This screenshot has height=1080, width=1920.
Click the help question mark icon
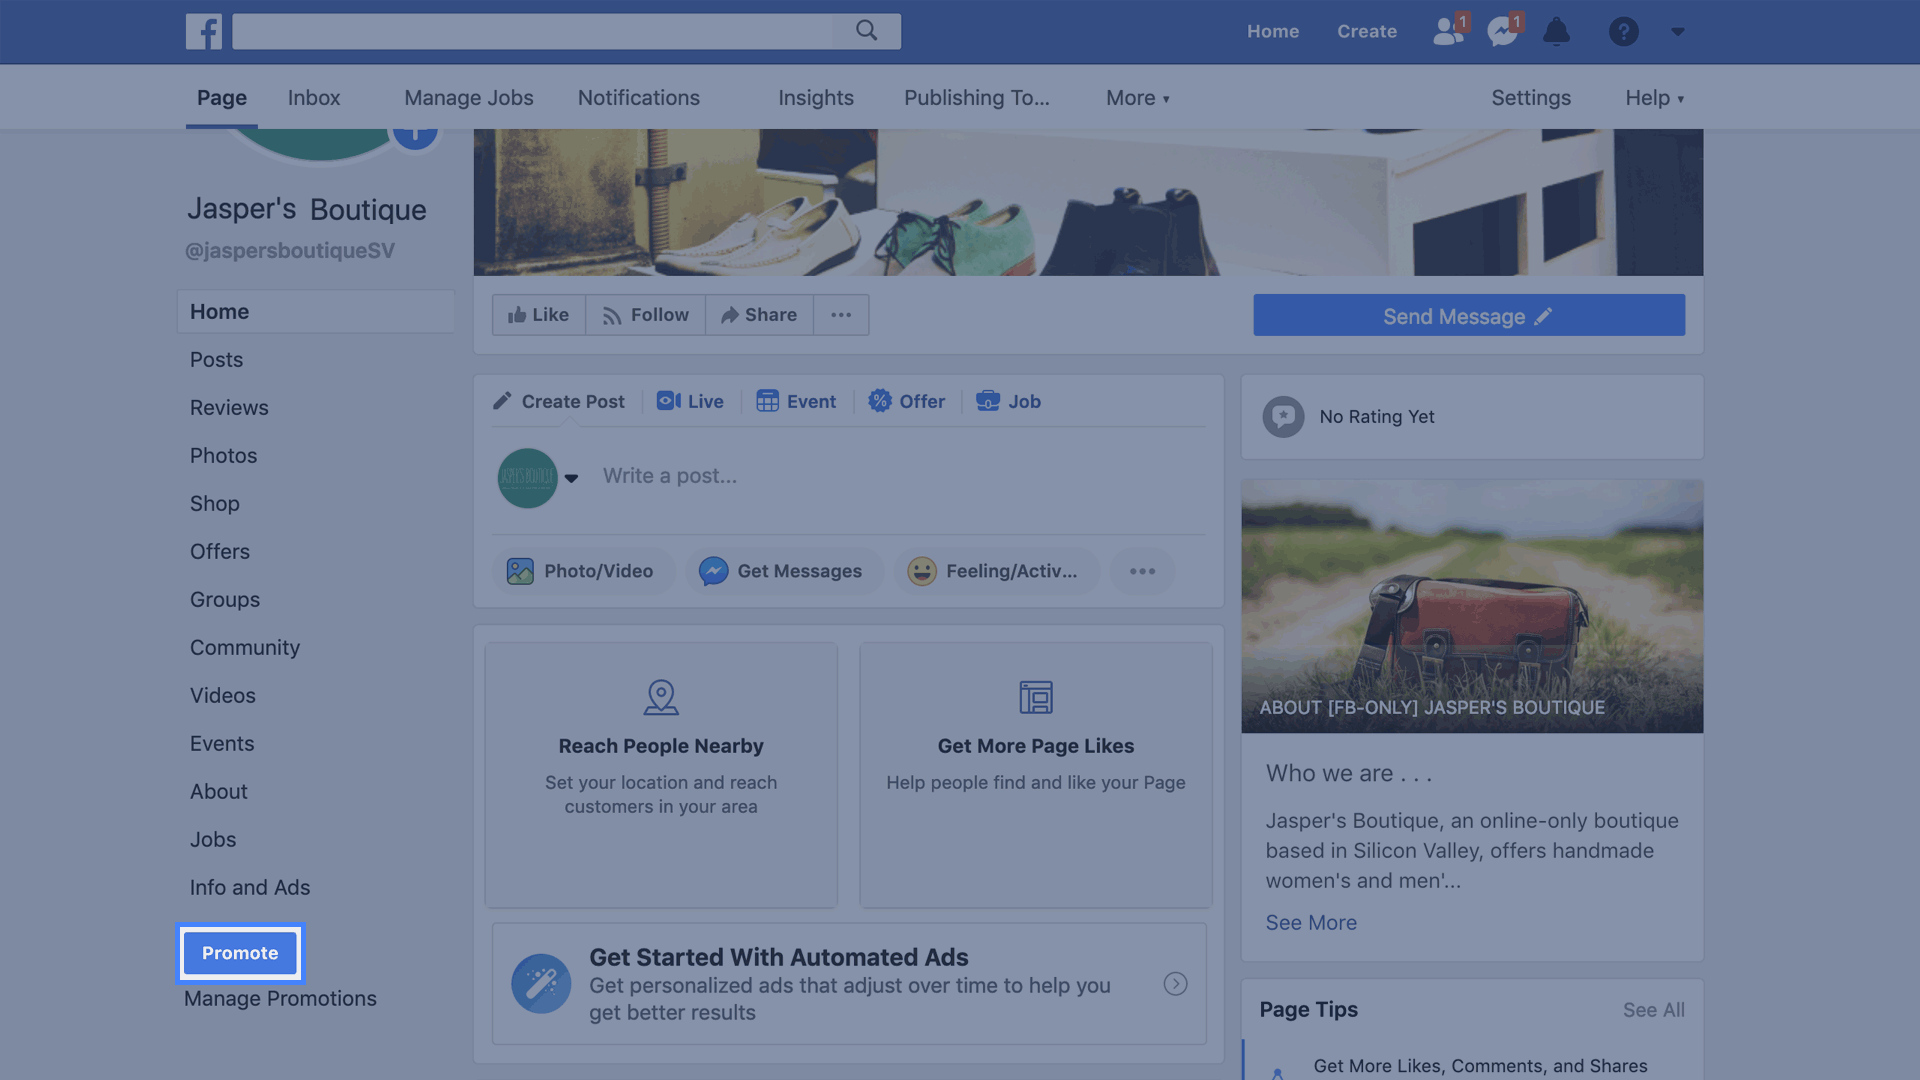(1623, 31)
